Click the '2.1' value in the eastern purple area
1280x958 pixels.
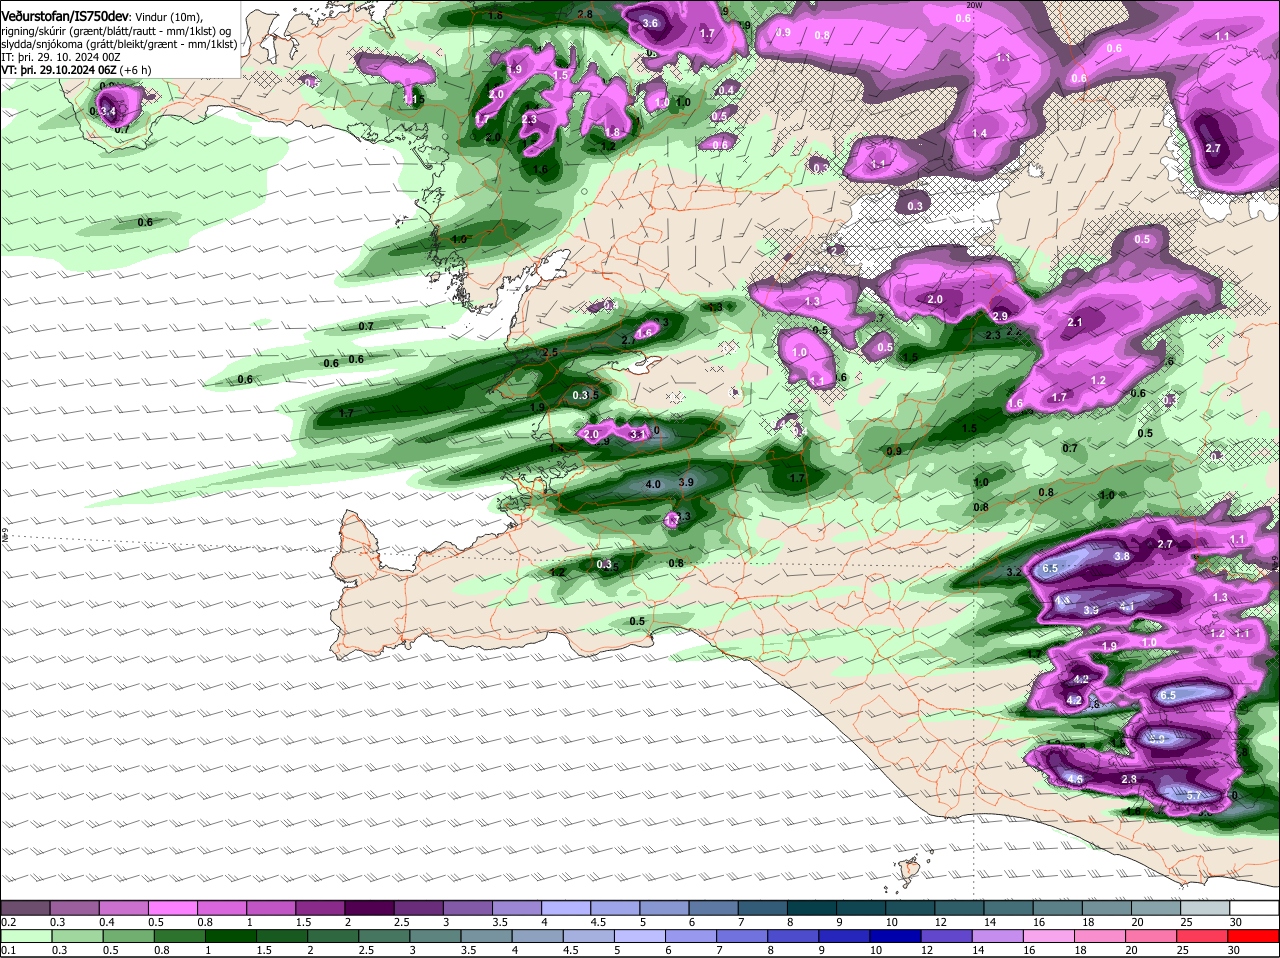tap(1075, 322)
